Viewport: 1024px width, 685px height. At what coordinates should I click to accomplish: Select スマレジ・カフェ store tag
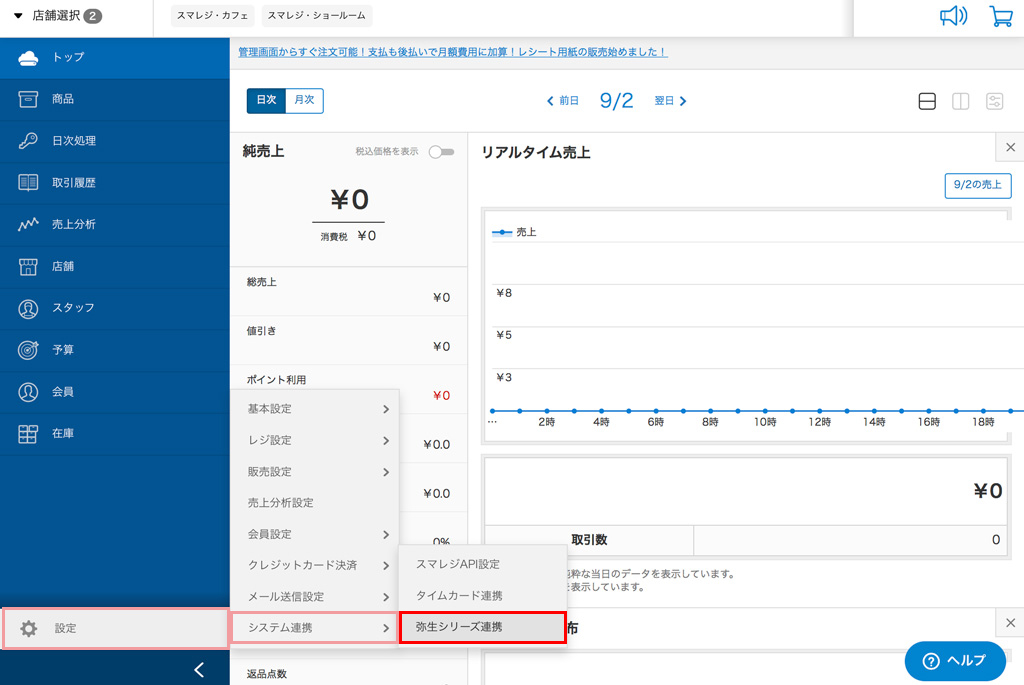click(212, 16)
